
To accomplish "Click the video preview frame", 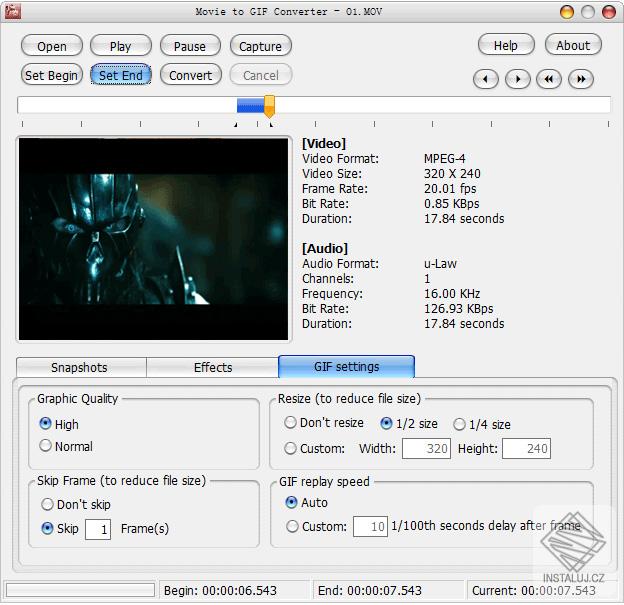I will [153, 239].
